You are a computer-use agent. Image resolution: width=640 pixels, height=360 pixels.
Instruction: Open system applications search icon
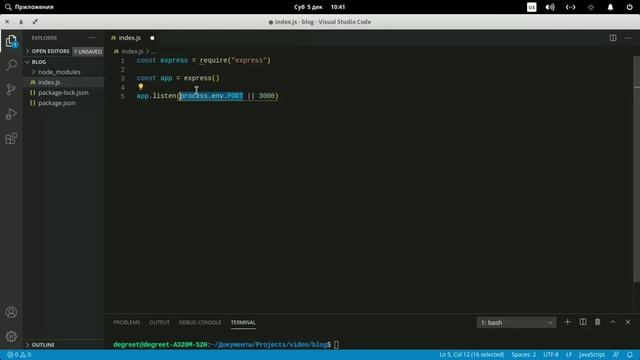8,7
